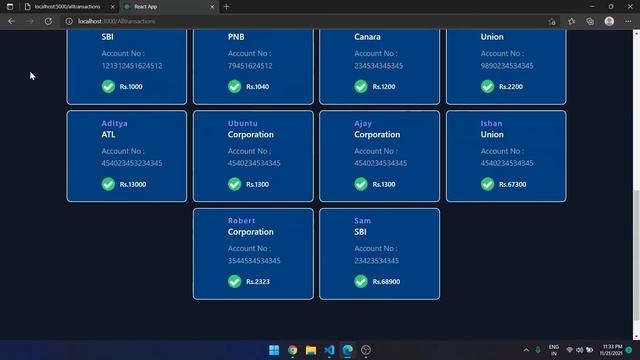Click the green checkmark beside Rs.68900
This screenshot has width=640, height=360.
[x=361, y=281]
